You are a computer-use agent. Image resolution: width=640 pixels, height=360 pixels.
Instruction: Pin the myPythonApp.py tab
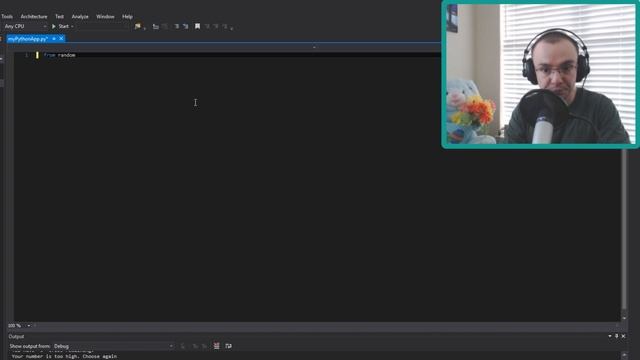[54, 39]
